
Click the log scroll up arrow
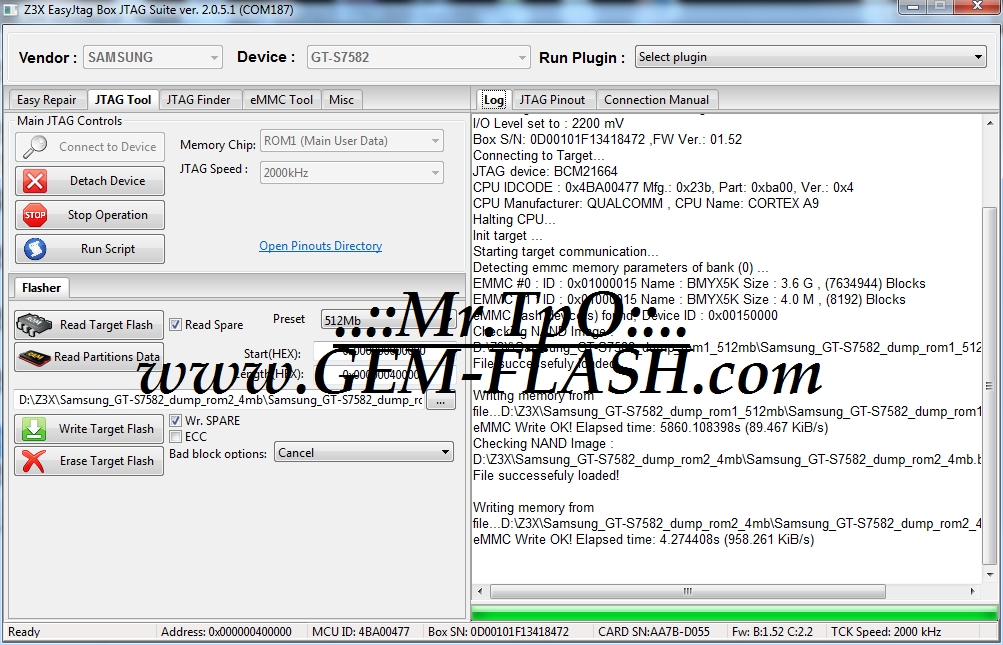(x=990, y=123)
